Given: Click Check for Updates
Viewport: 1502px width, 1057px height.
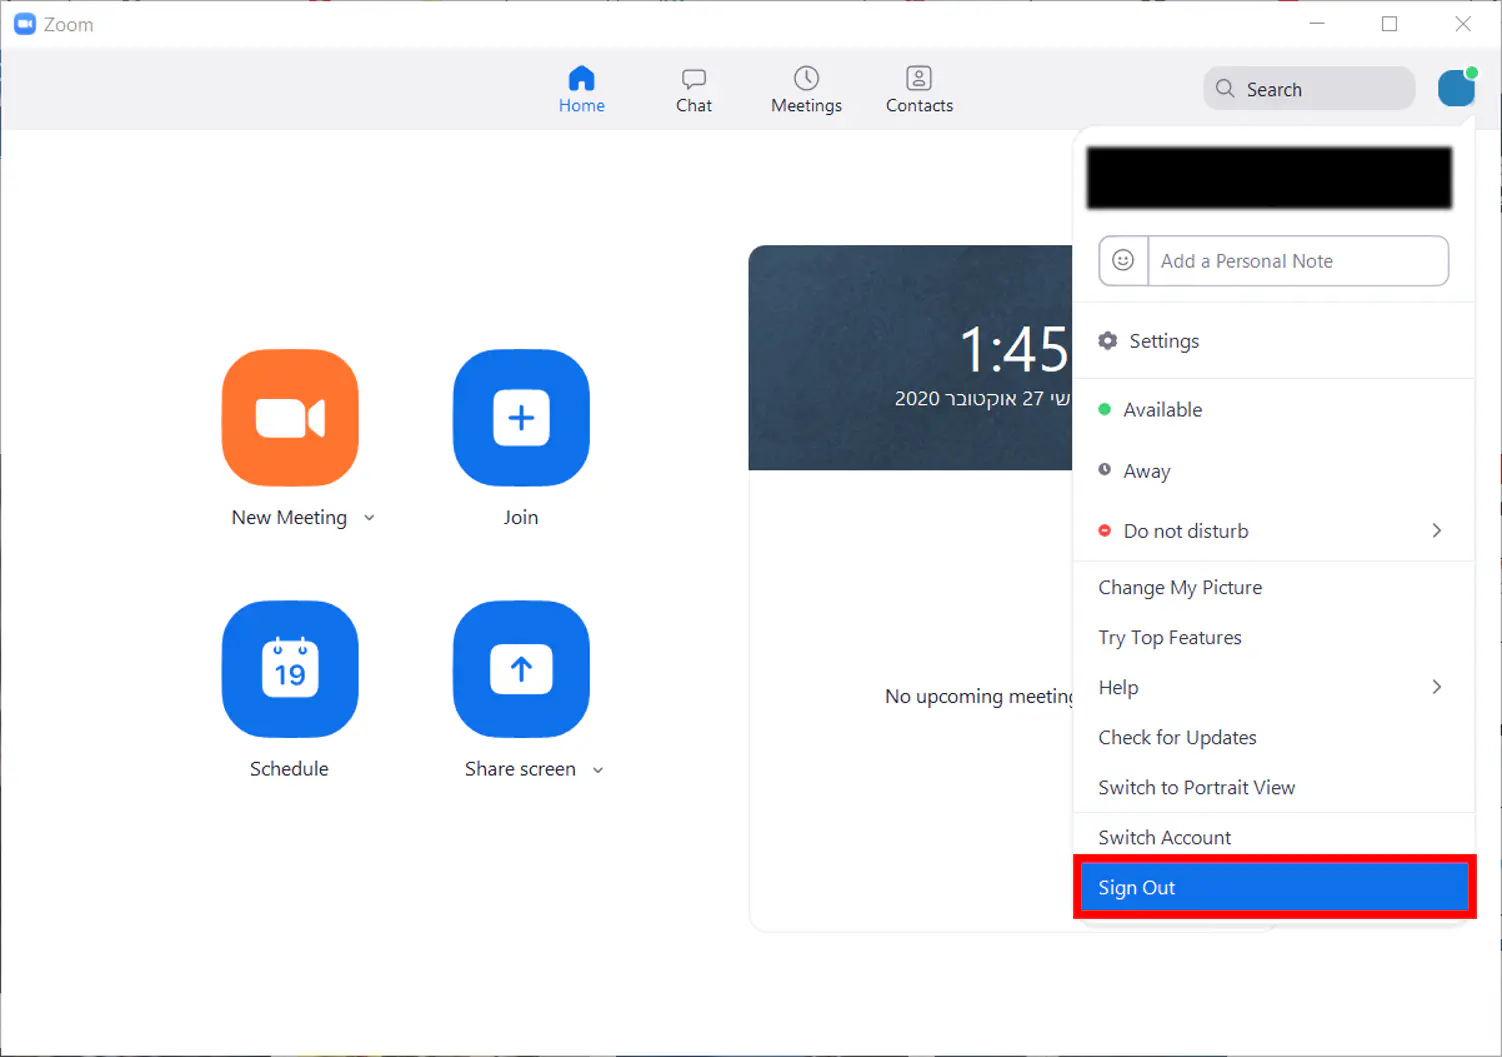Looking at the screenshot, I should [1177, 738].
